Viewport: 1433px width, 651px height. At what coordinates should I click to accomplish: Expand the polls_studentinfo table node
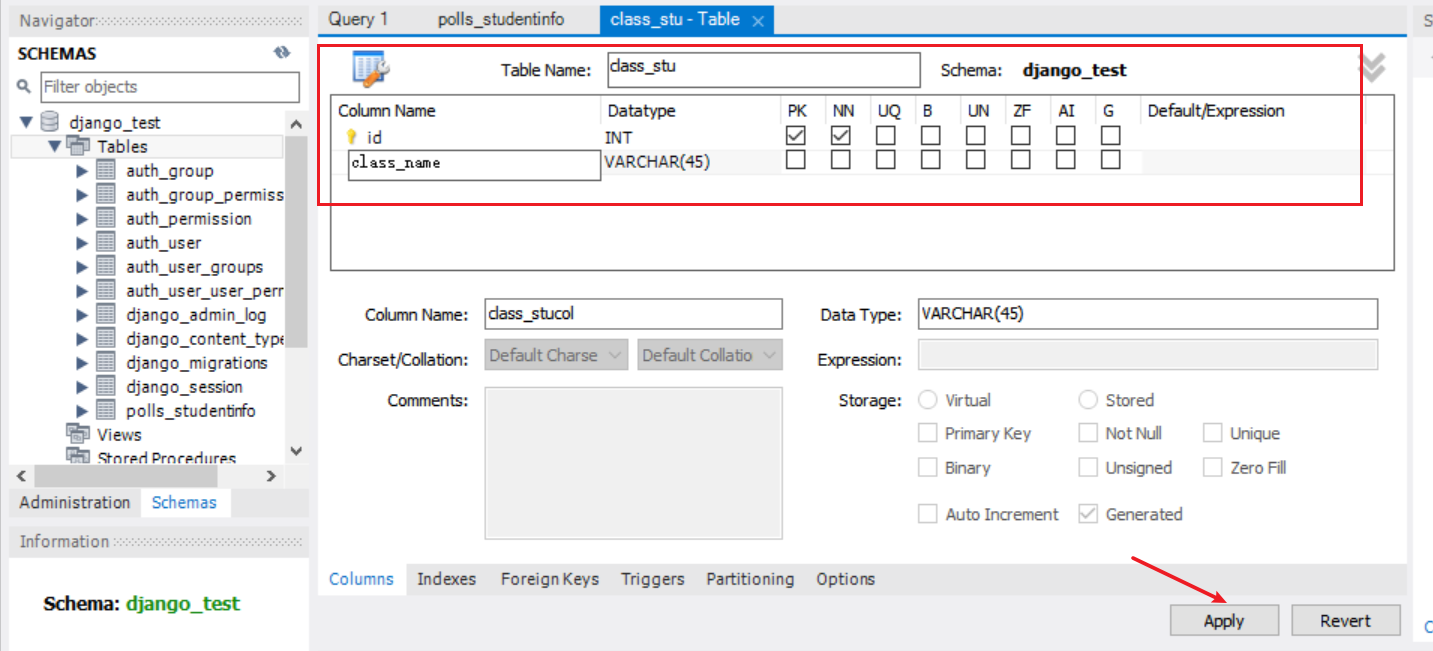click(x=82, y=410)
